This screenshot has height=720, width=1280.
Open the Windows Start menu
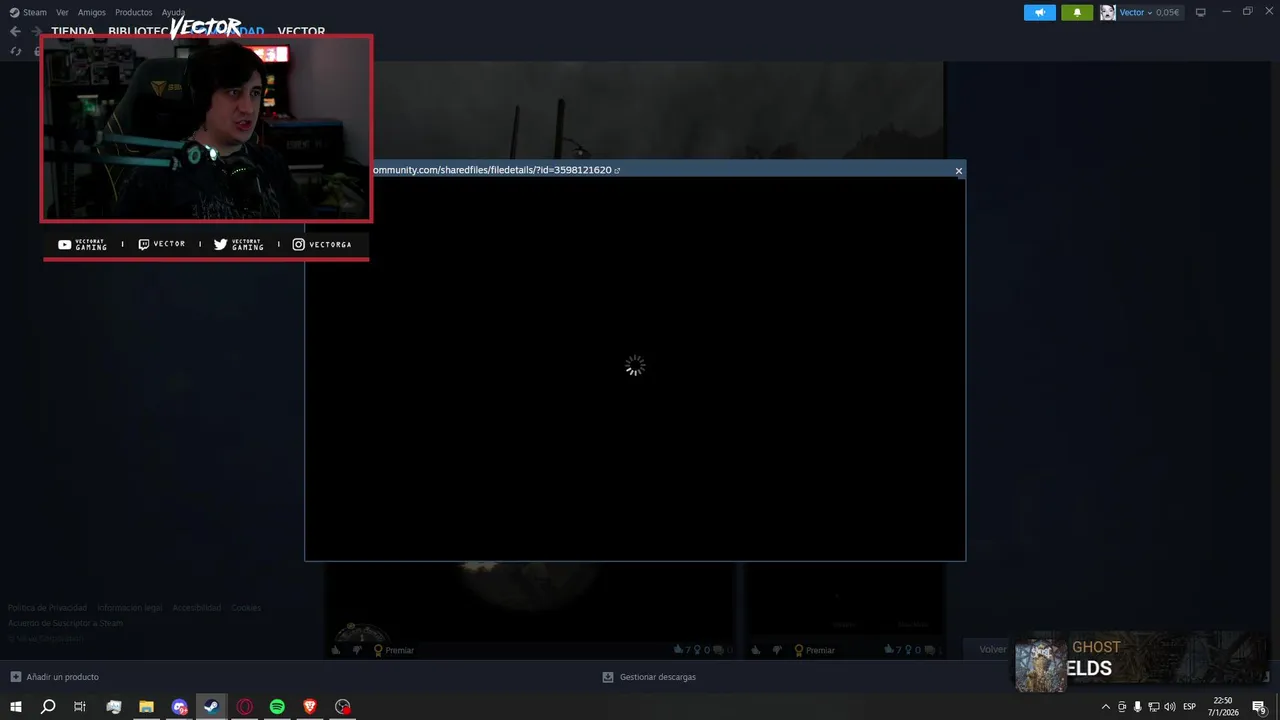pos(15,707)
